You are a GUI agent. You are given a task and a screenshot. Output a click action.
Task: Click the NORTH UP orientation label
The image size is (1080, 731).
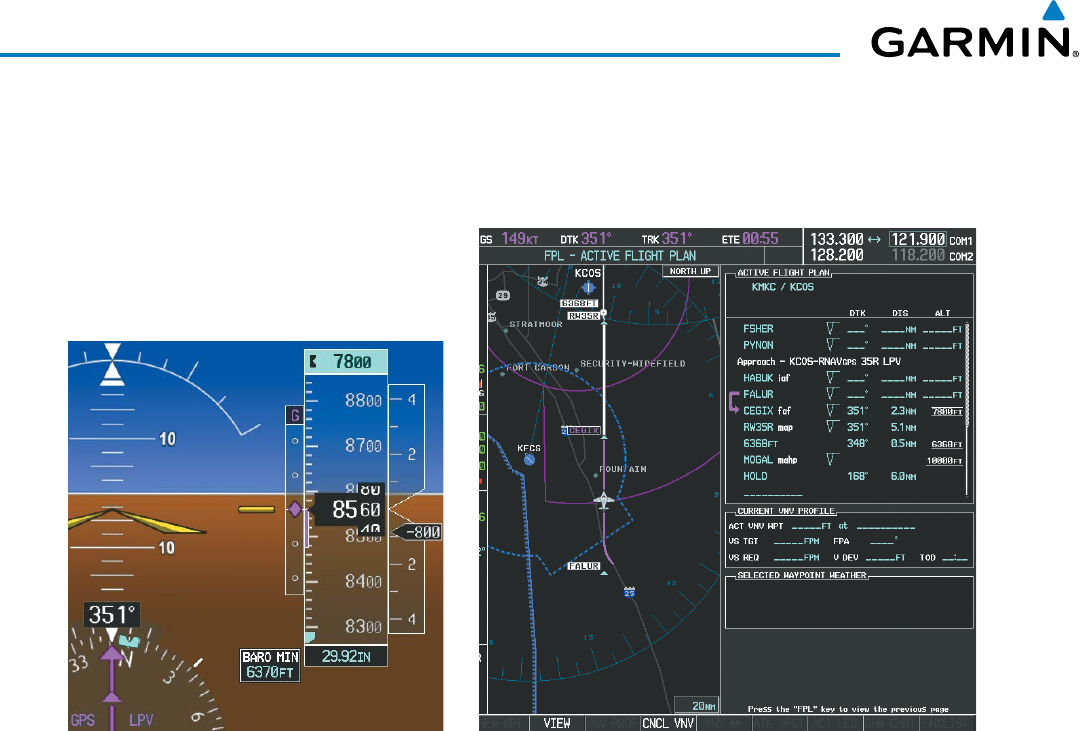(690, 271)
